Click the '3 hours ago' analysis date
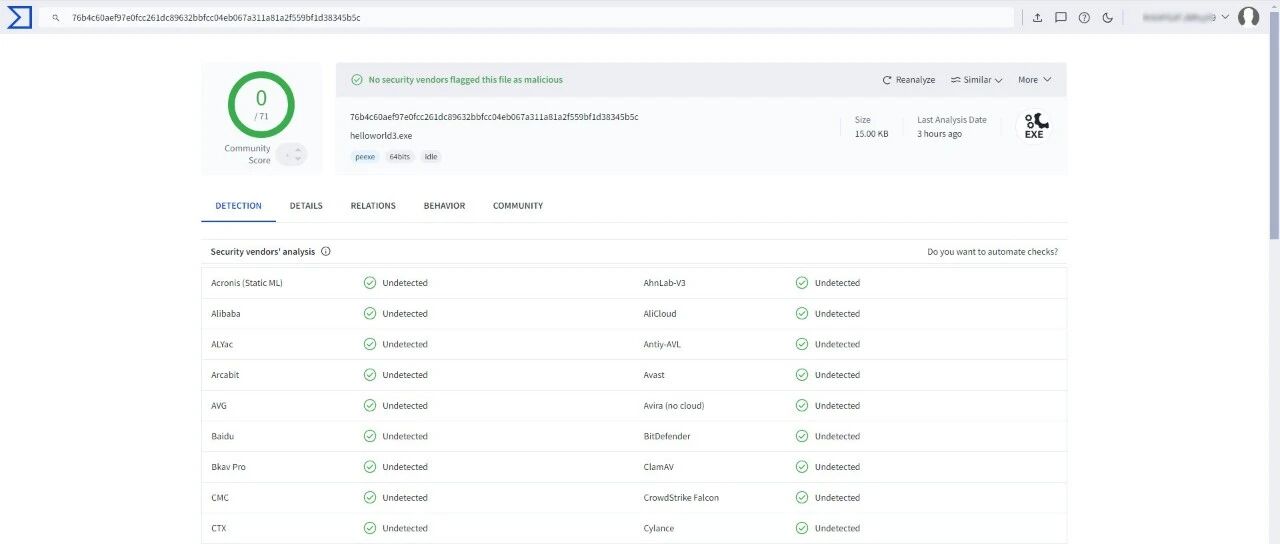Screen dimensions: 1280x544 point(940,134)
